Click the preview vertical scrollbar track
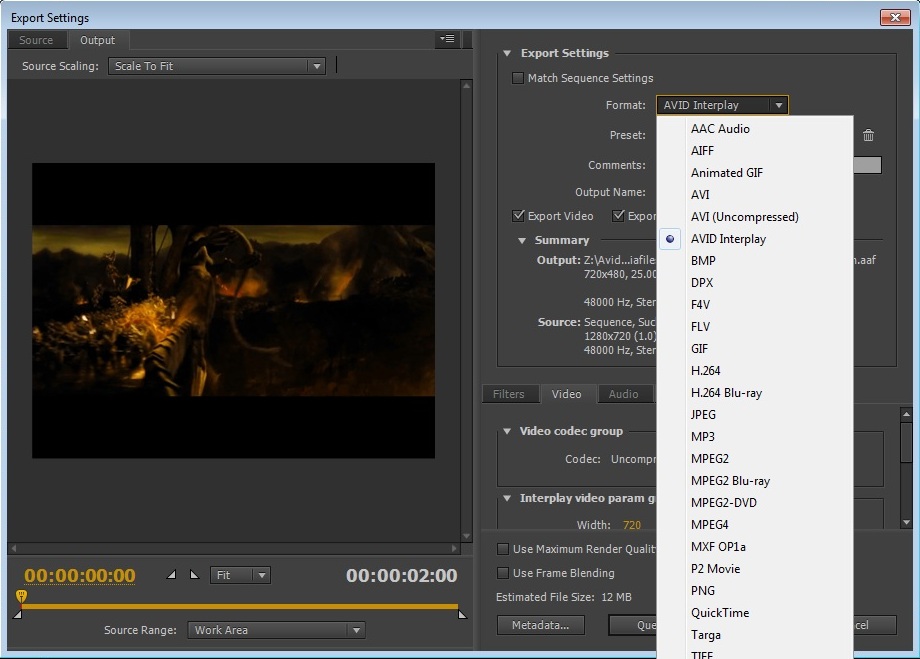Screen dimensions: 920x659 pyautogui.click(x=466, y=310)
